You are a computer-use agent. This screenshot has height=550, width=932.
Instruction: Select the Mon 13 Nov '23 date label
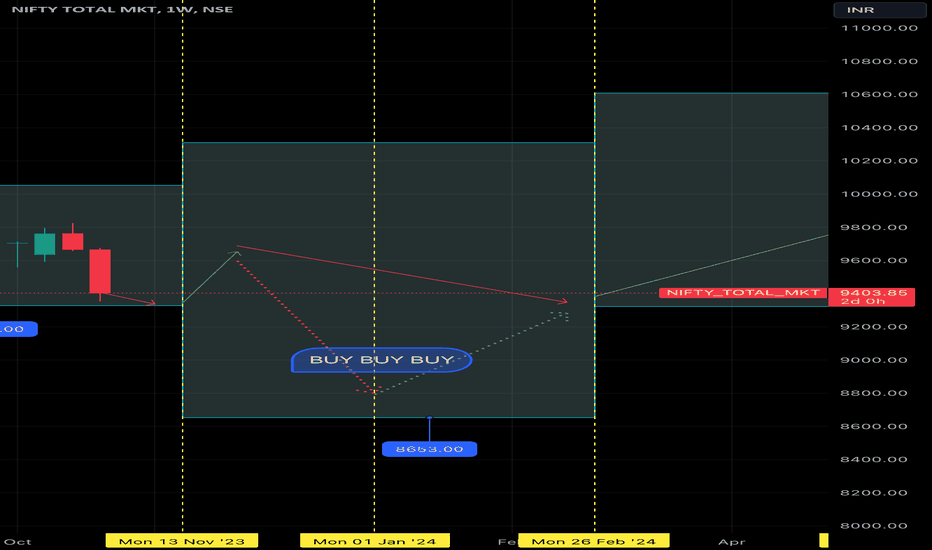[x=182, y=541]
